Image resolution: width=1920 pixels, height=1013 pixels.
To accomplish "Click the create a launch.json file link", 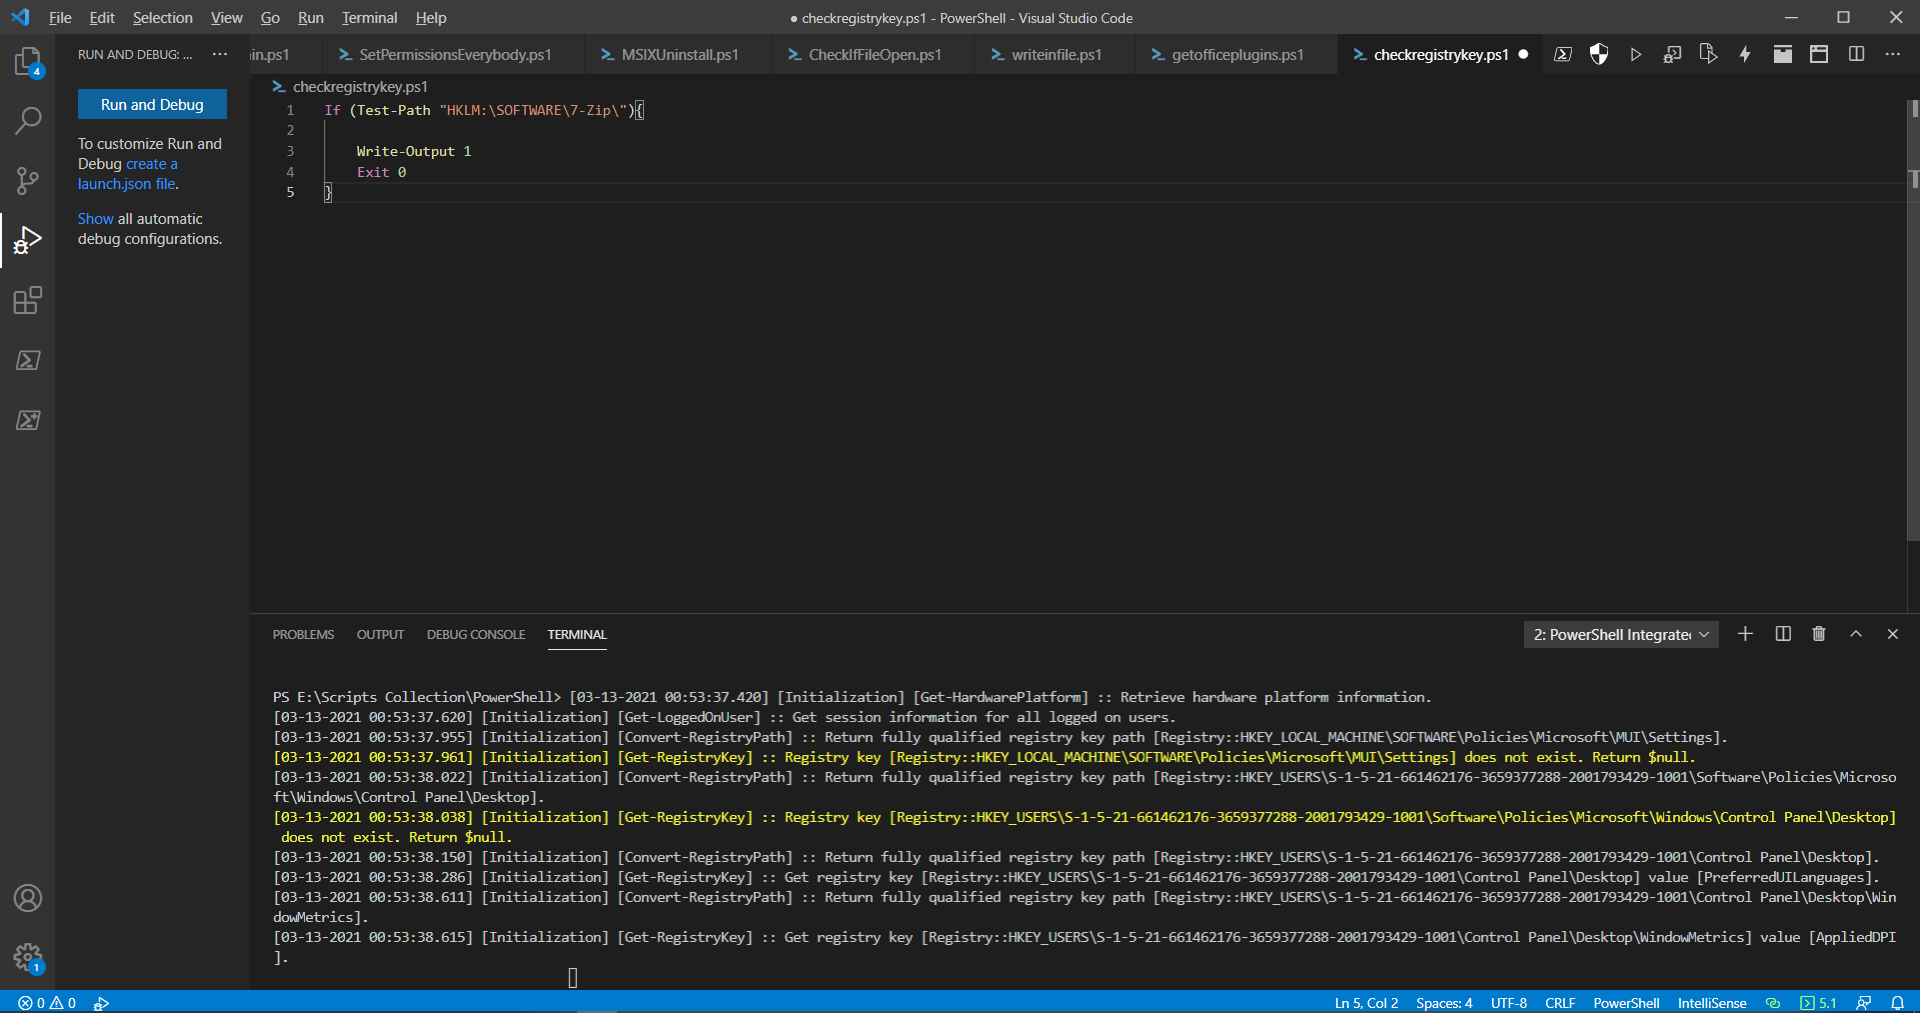I will click(128, 174).
